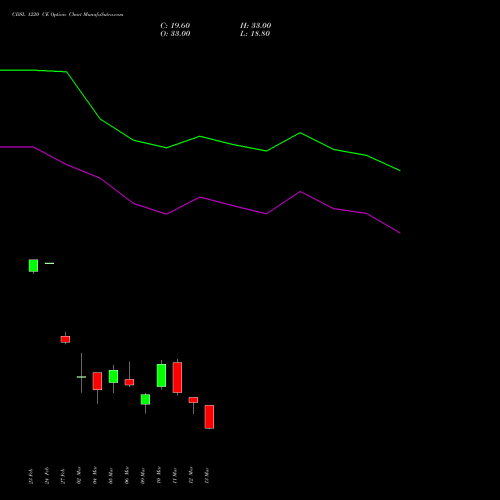
Task: Click the 09 Mar date axis label
Action: [143, 475]
